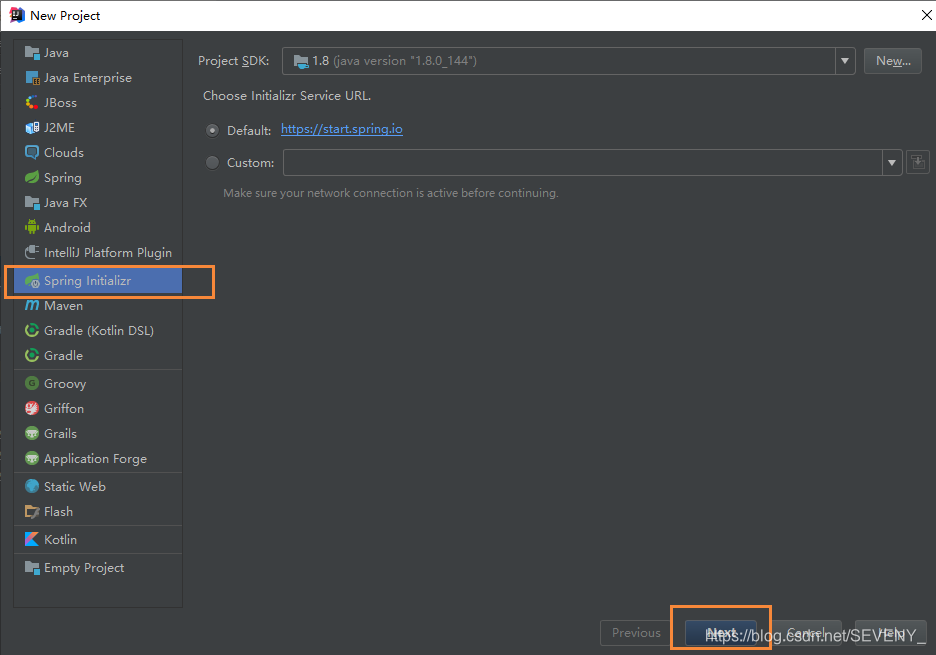Screen dimensions: 936x655
Task: Close the New Project dialog
Action: pyautogui.click(x=926, y=15)
